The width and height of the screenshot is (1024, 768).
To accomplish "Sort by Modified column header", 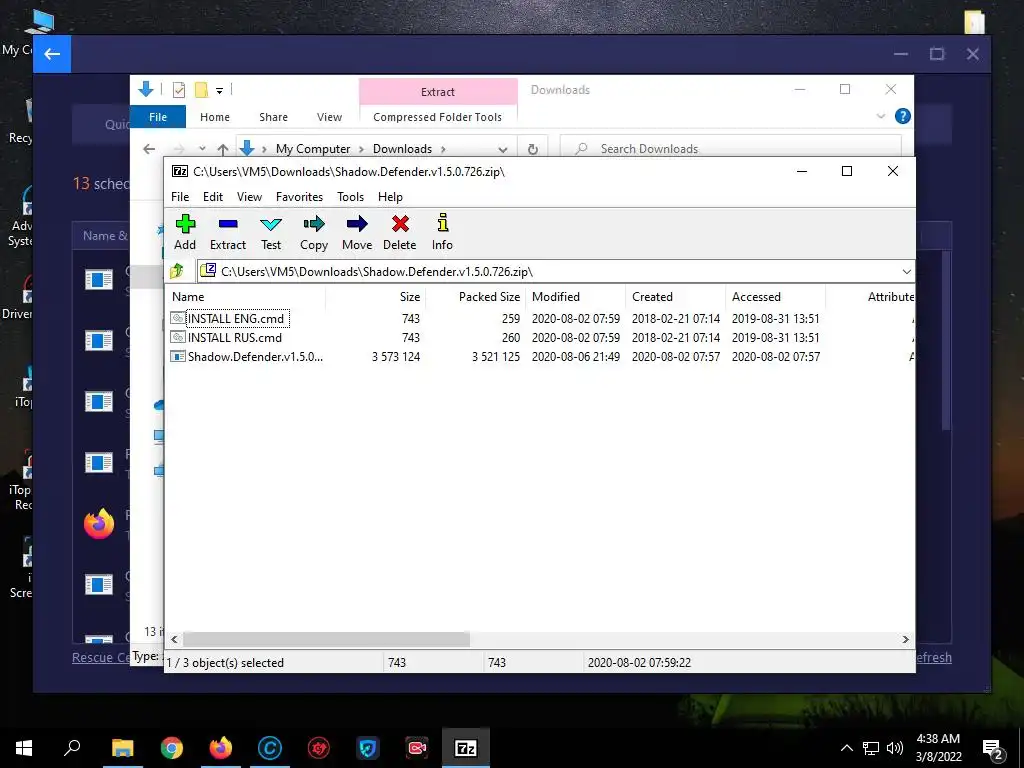I will click(576, 296).
